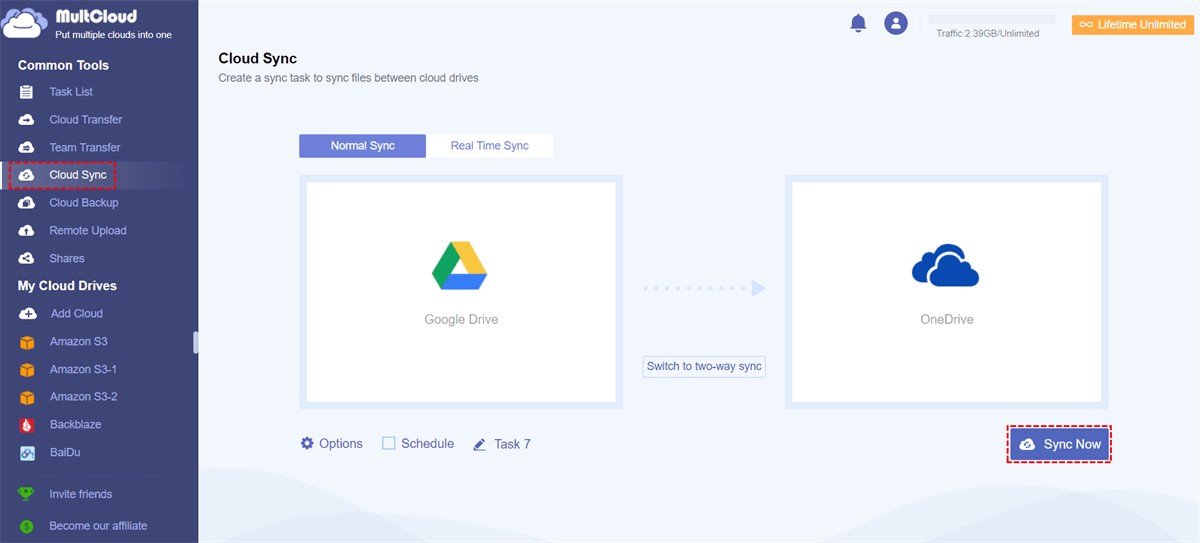The width and height of the screenshot is (1200, 543).
Task: Open Amazon S3 drive in sidebar
Action: tap(78, 342)
